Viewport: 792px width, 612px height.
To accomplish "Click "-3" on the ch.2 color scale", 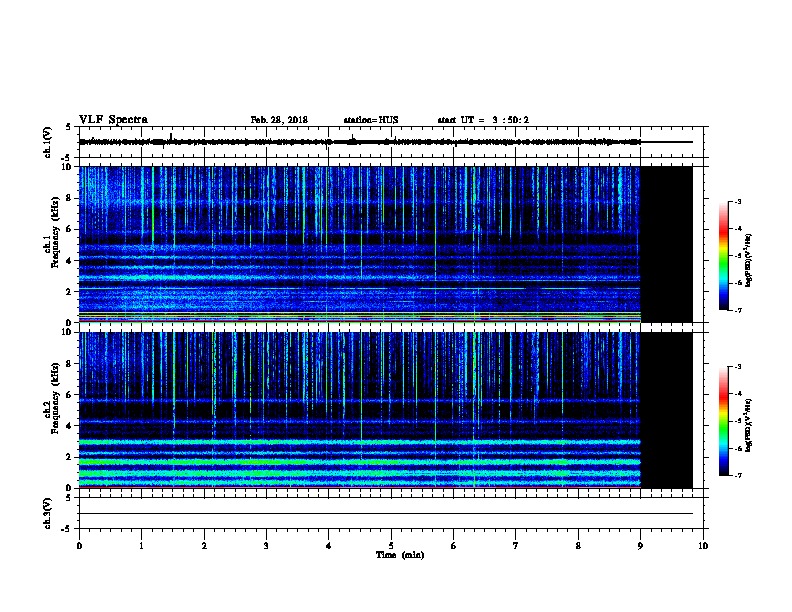I will pos(737,367).
